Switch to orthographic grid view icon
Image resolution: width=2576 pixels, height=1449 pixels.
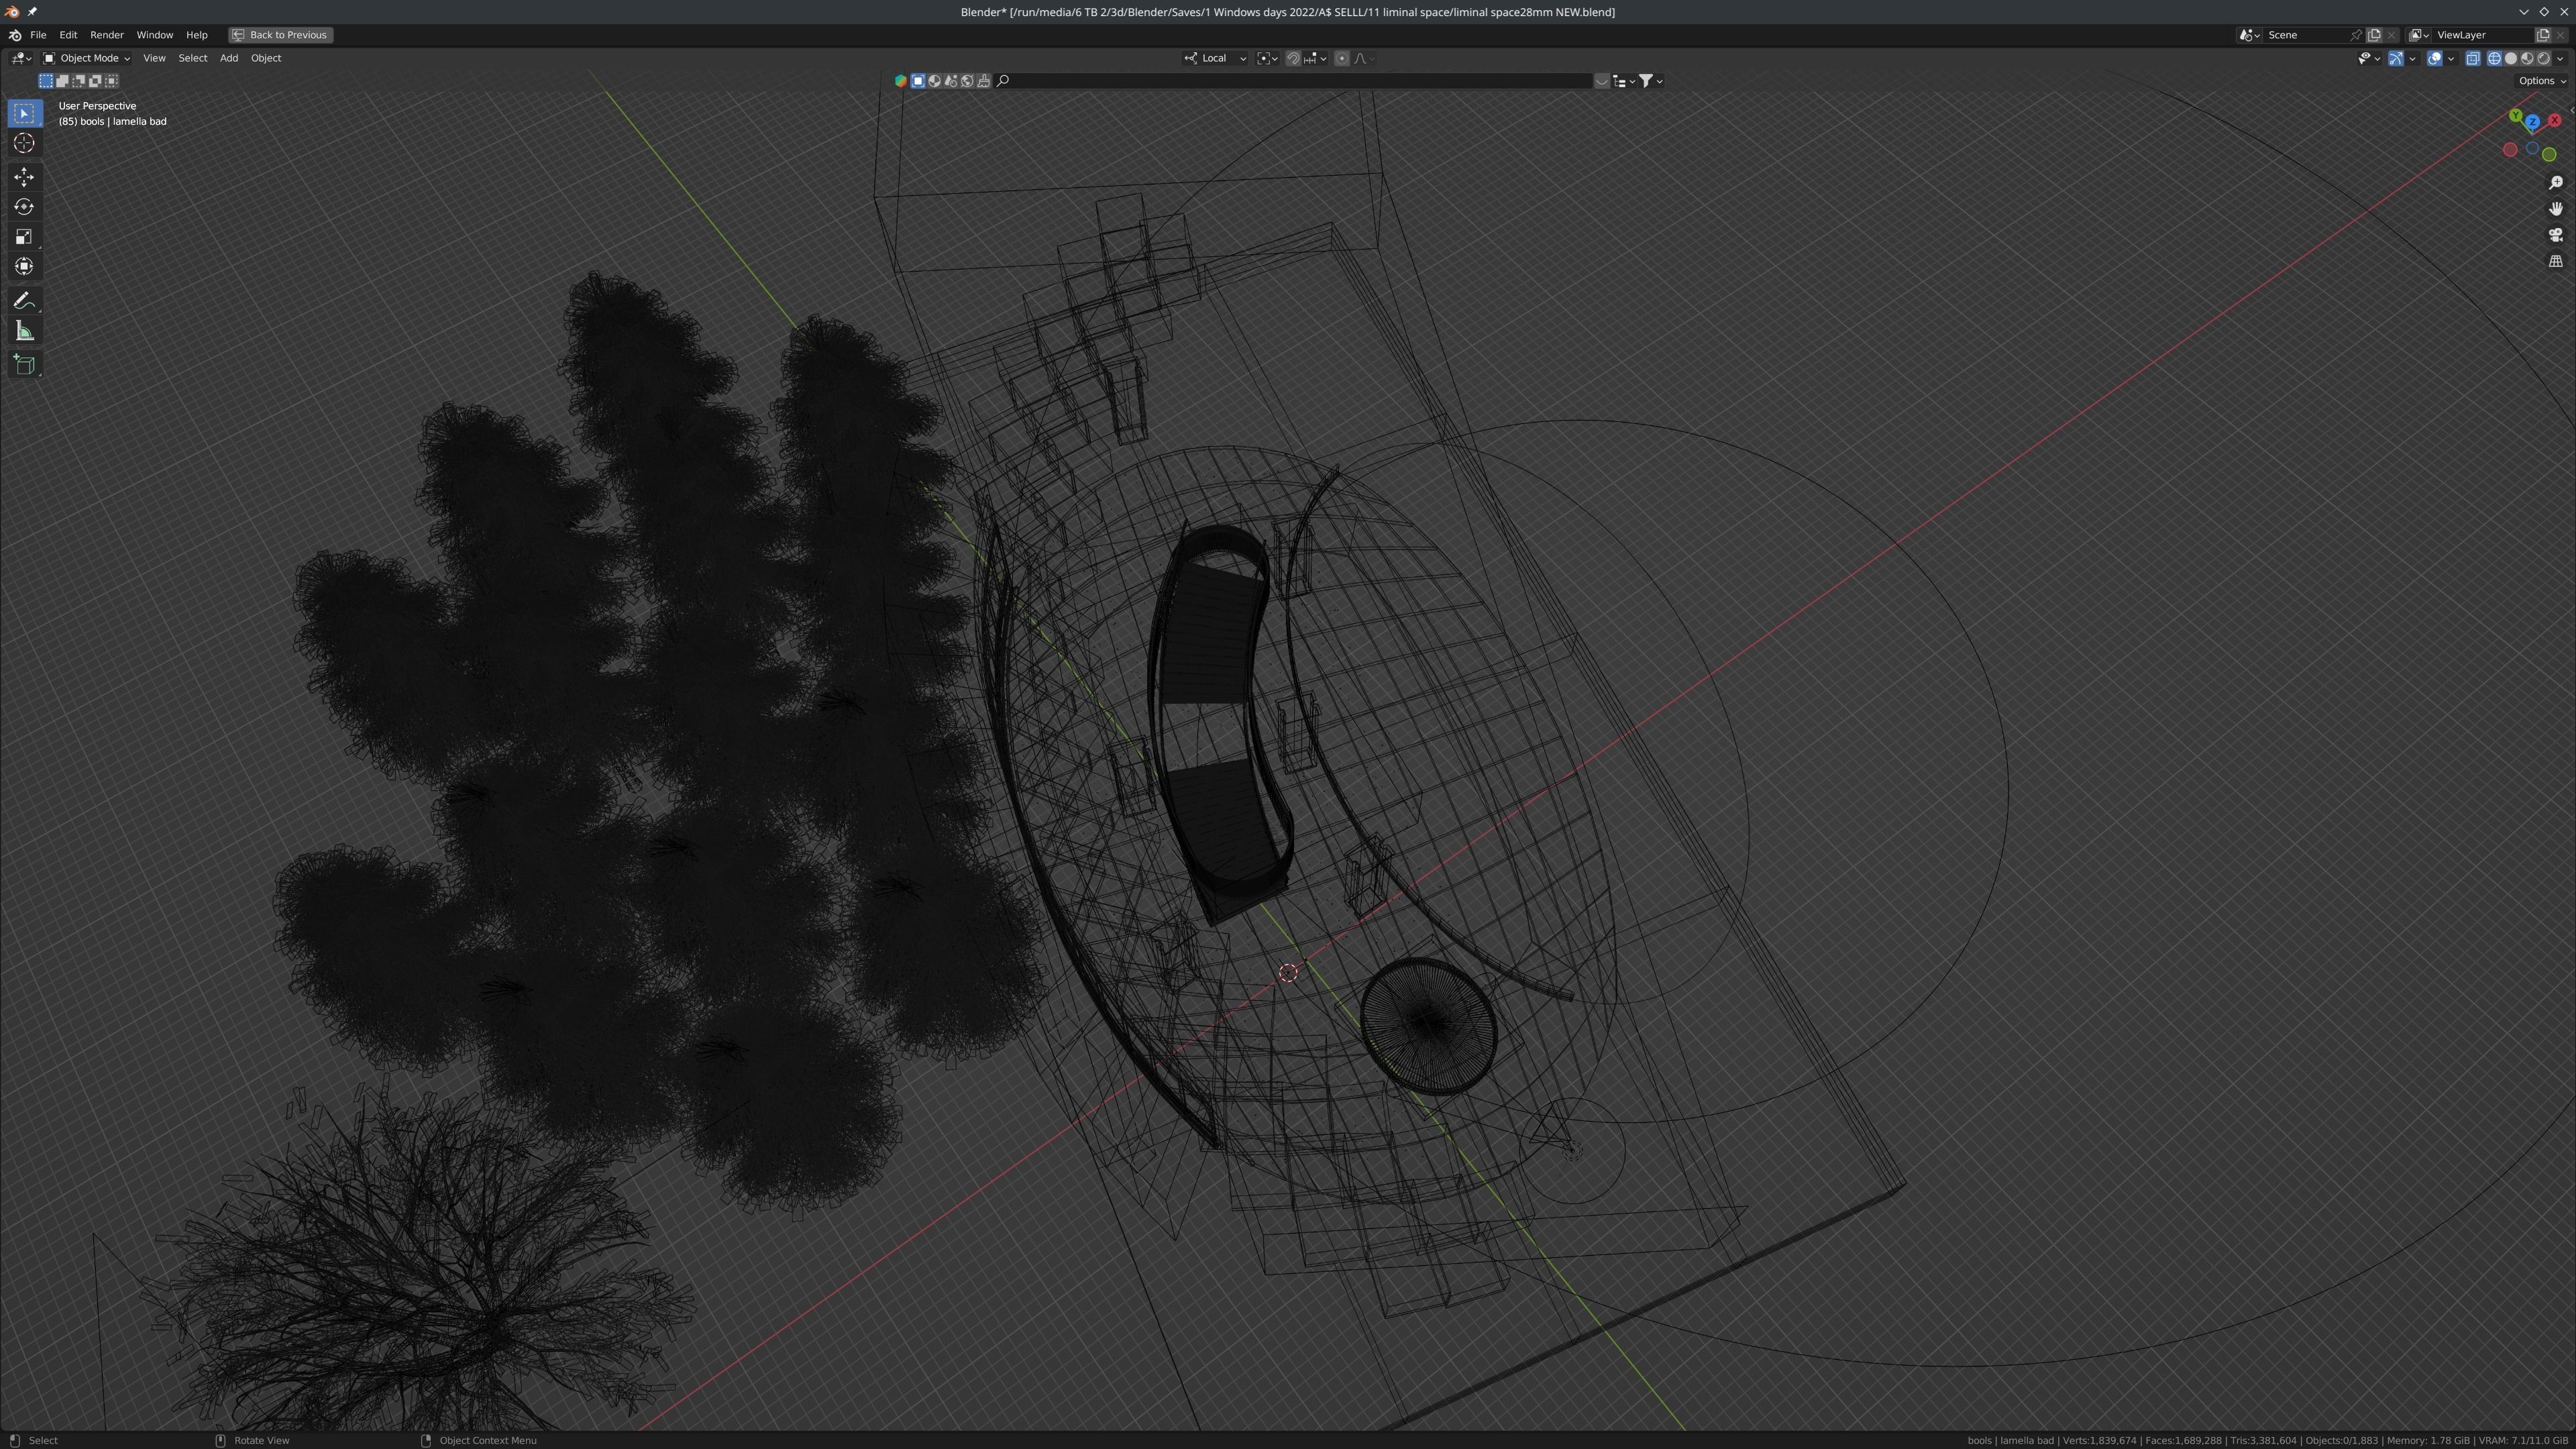(x=2555, y=261)
